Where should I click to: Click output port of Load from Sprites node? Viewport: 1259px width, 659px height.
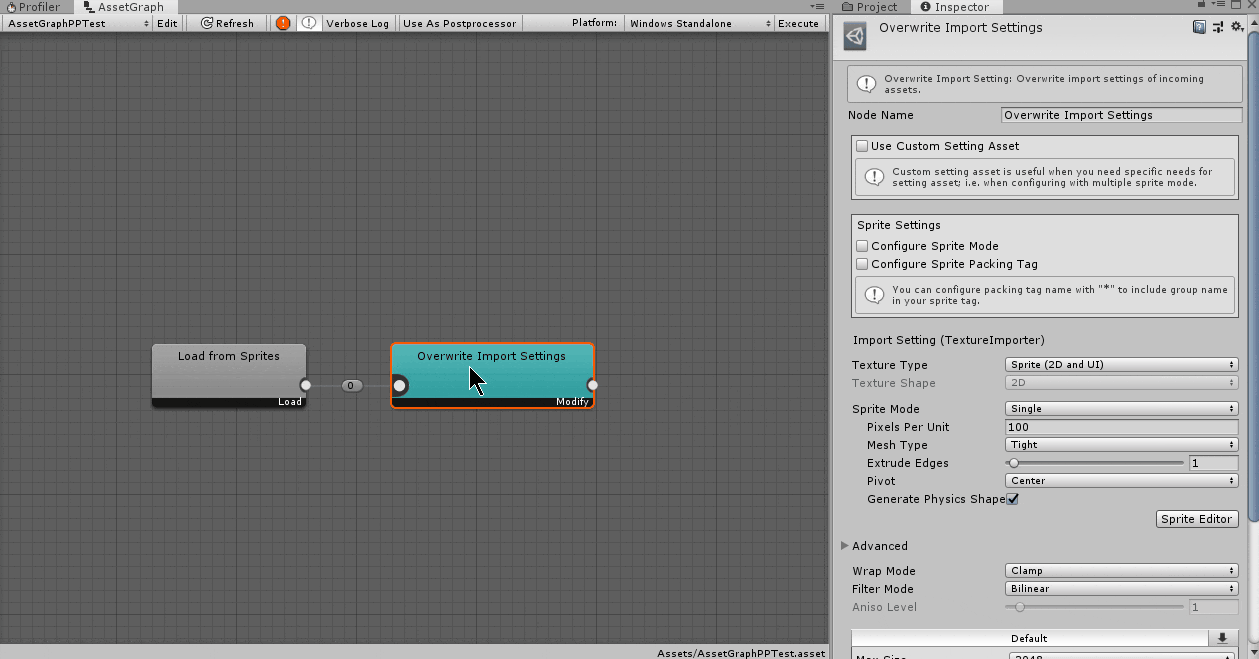[305, 385]
